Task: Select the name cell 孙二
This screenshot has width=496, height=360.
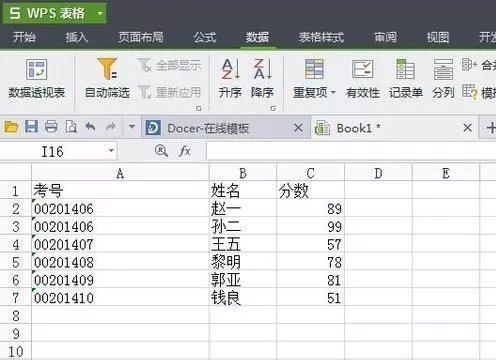Action: 243,227
